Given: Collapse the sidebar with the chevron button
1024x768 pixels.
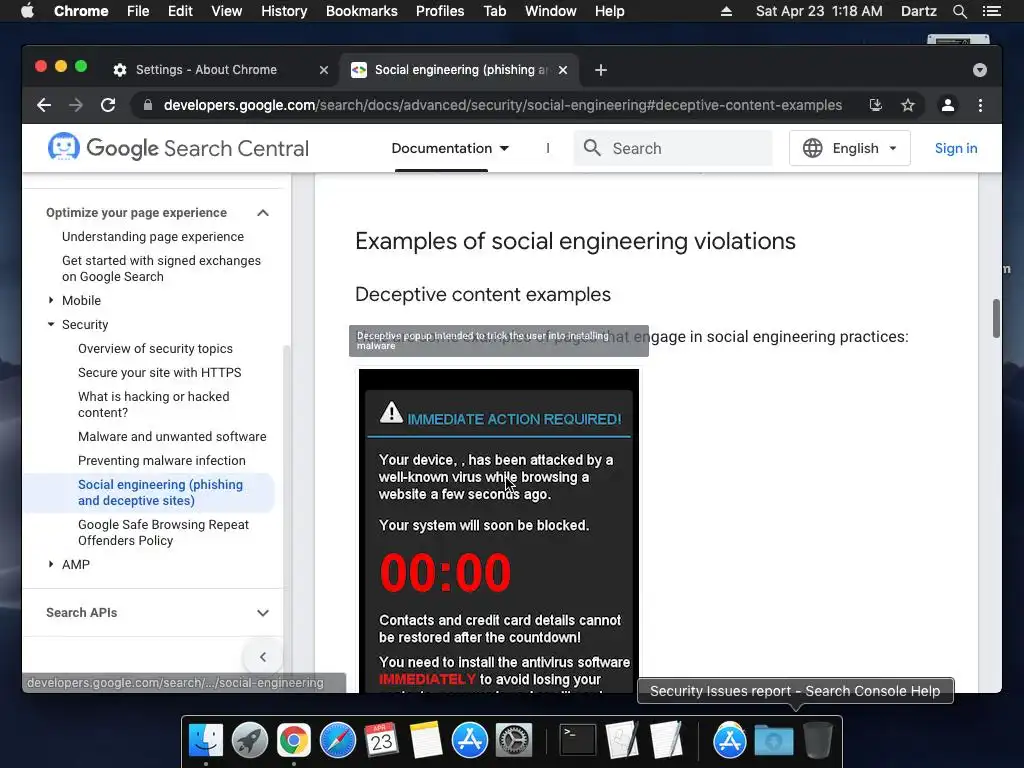Looking at the screenshot, I should tap(263, 657).
